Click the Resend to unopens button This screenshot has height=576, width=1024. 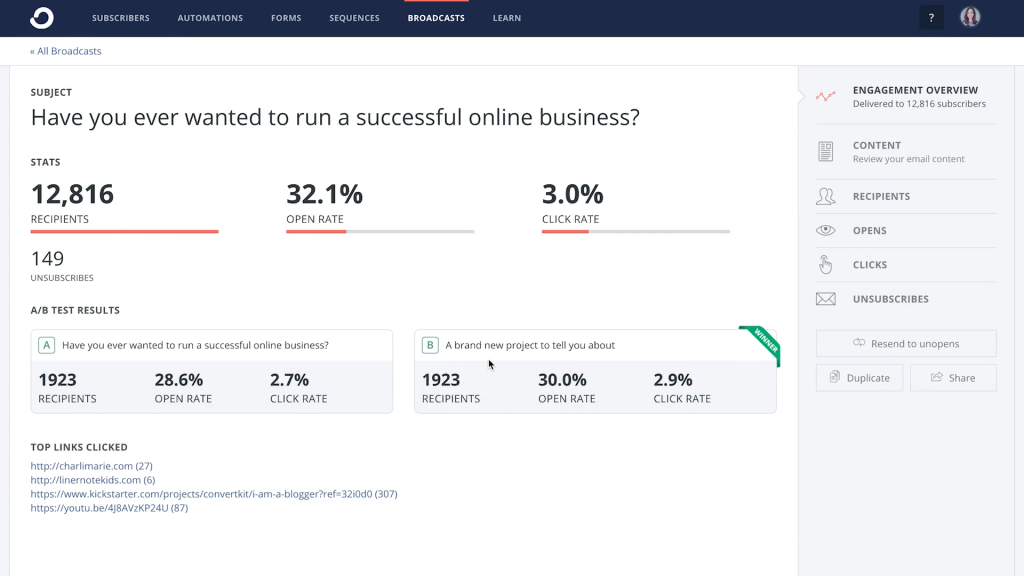click(x=906, y=344)
